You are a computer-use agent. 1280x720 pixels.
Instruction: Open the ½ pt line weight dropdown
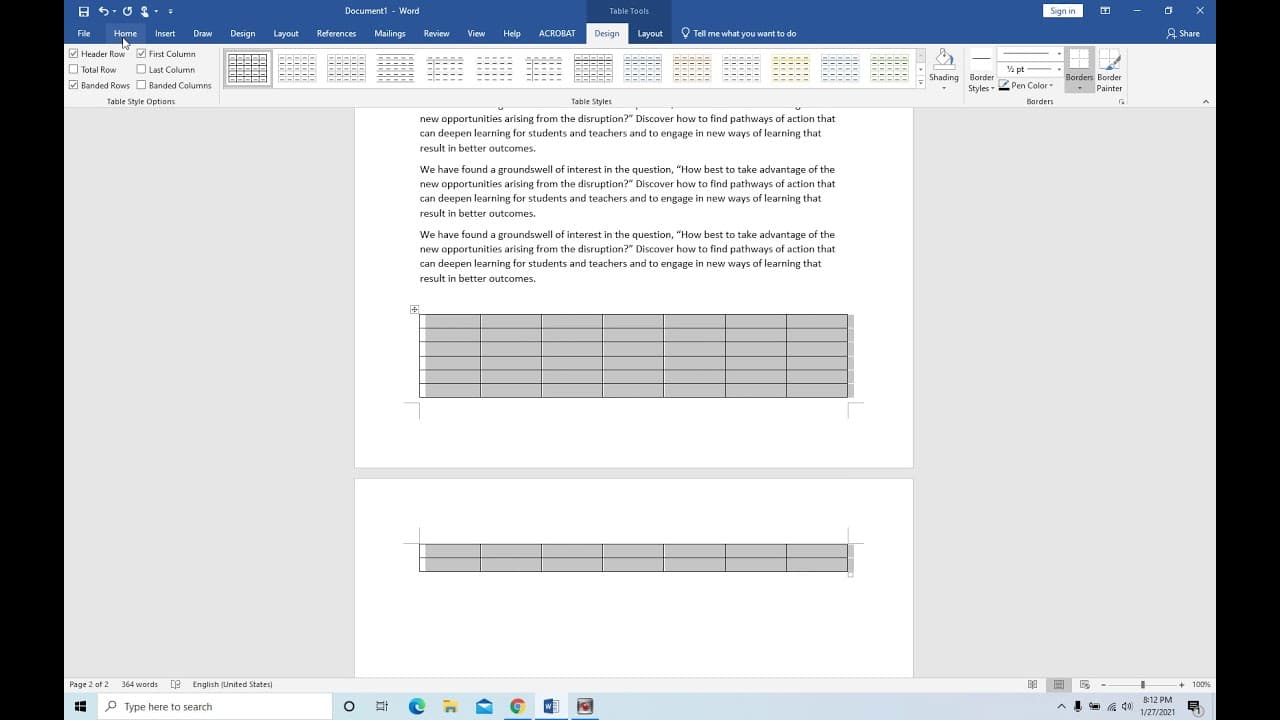[x=1031, y=69]
